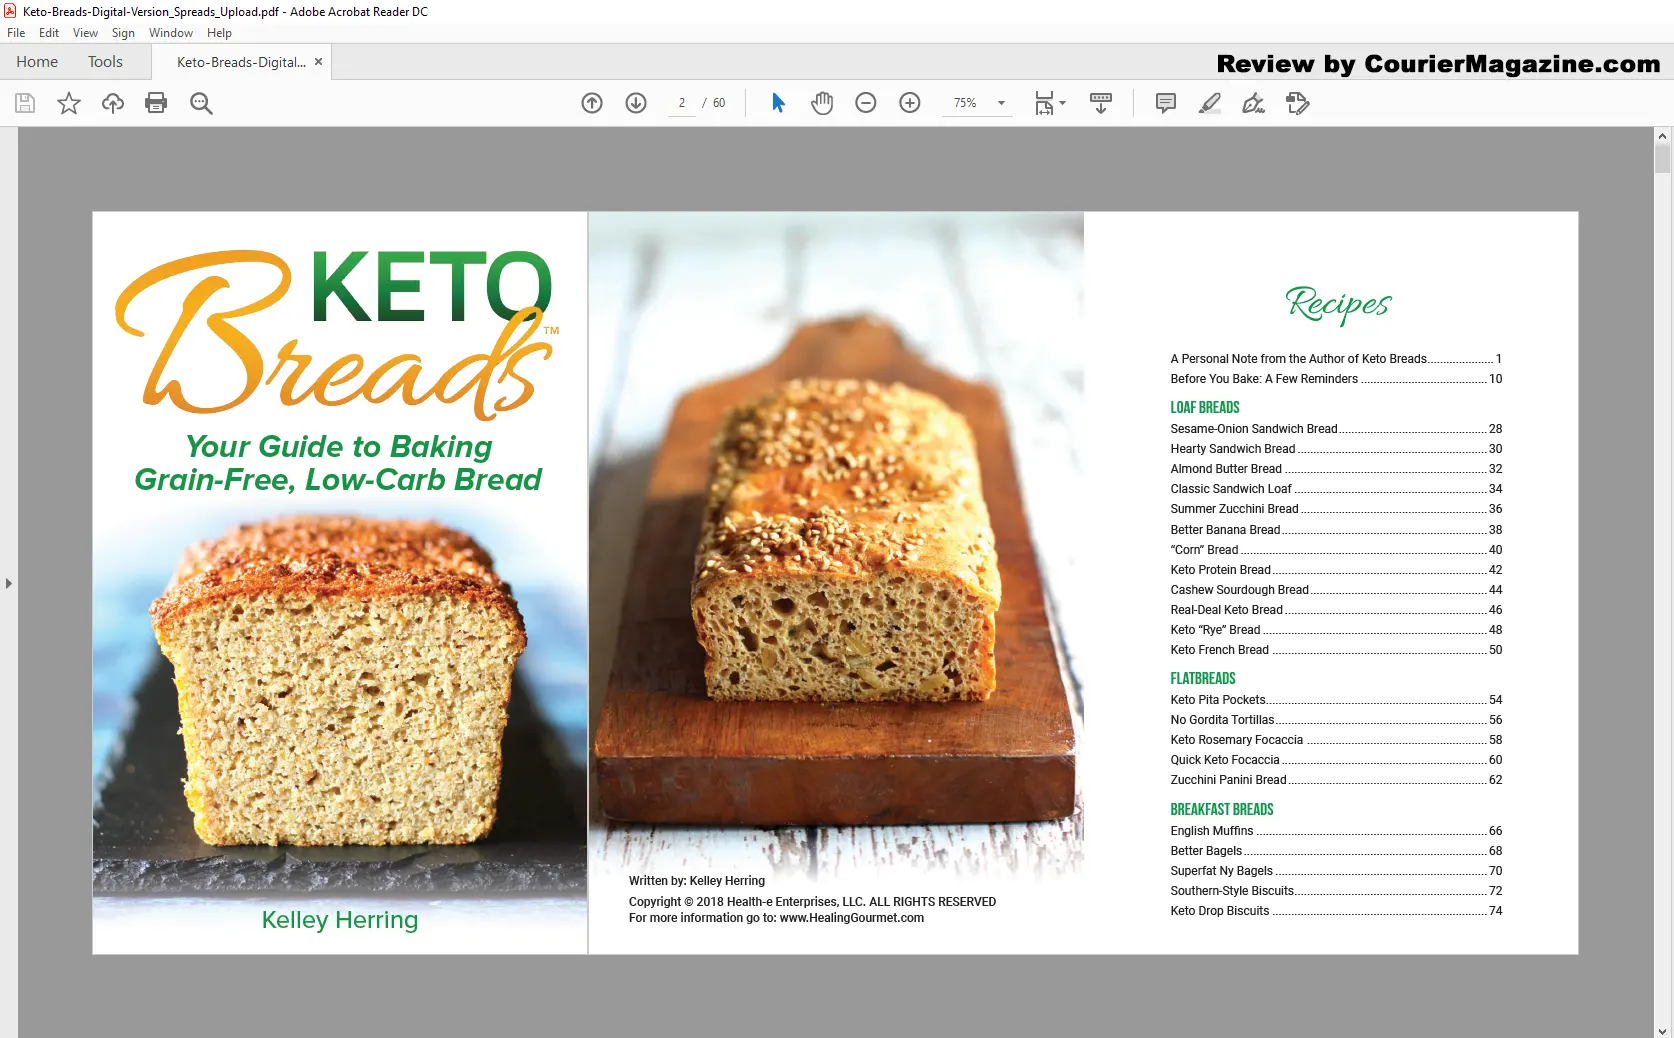The height and width of the screenshot is (1038, 1674).
Task: Click 'English Muffins' contents entry
Action: tap(1336, 831)
